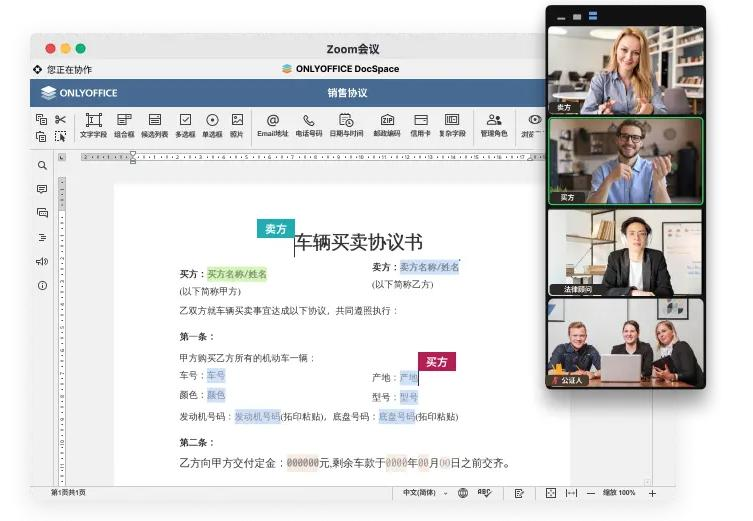Open 管理角色 manage roles
This screenshot has height=521, width=753.
[x=494, y=125]
